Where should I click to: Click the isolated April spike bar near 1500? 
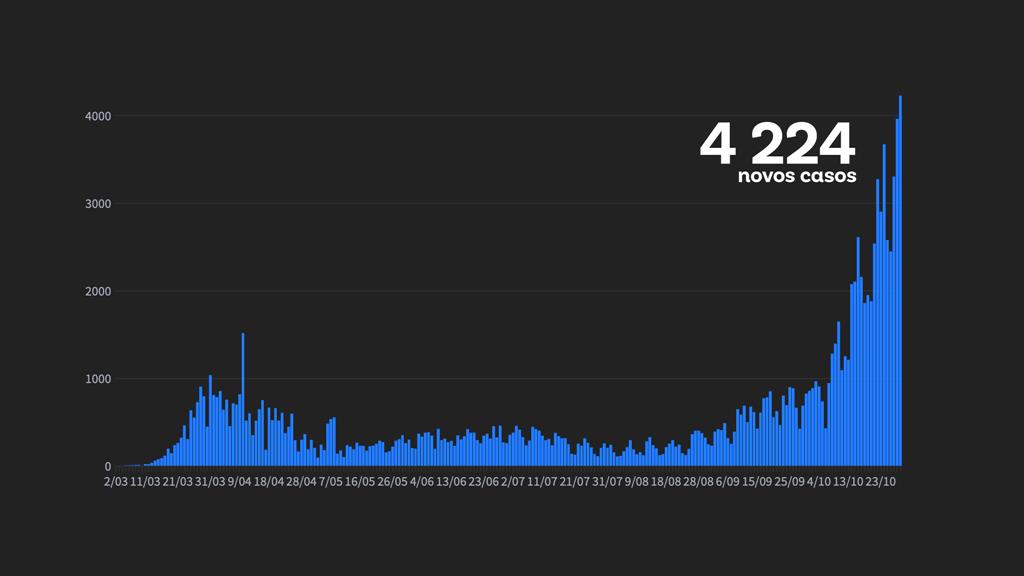(243, 400)
